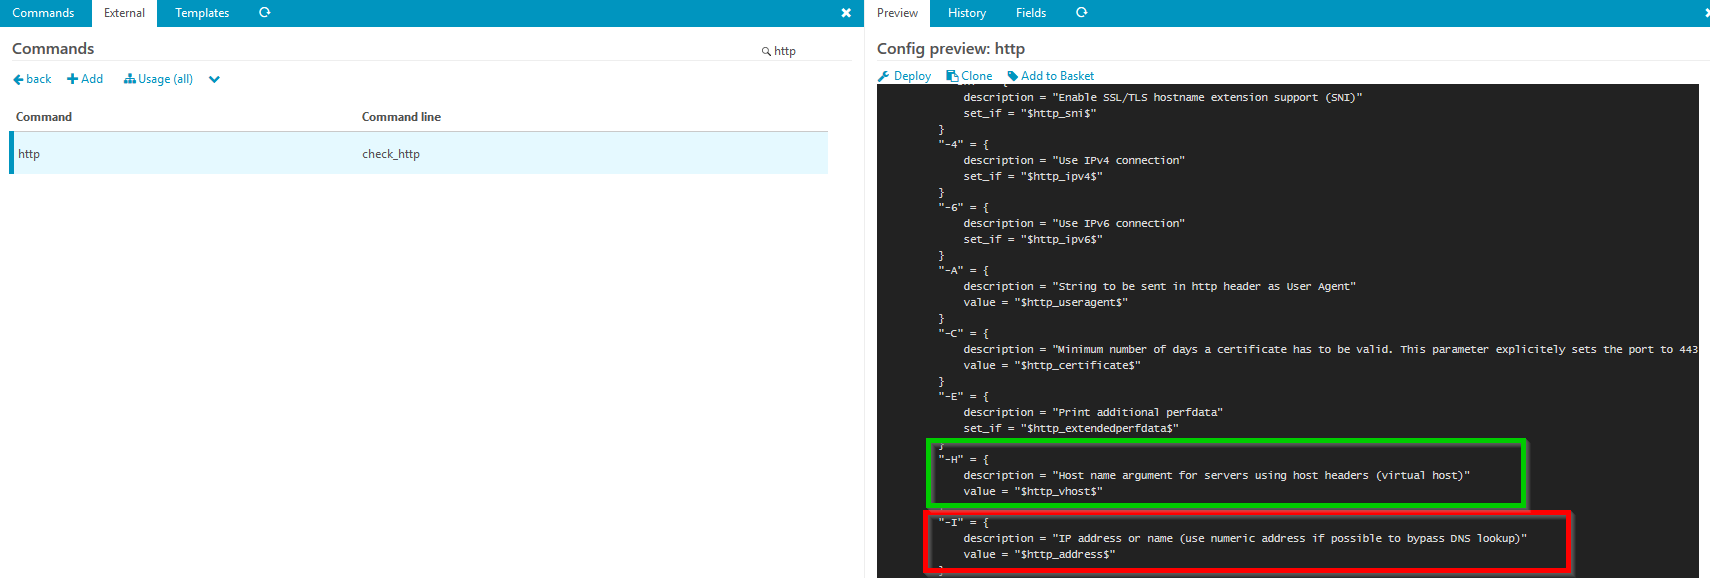
Task: Click the Add to Basket link
Action: [x=1057, y=76]
